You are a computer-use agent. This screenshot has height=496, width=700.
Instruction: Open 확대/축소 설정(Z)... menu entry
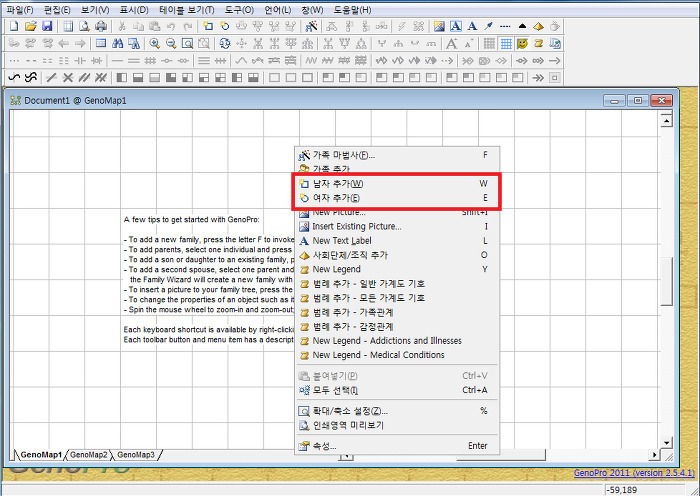pos(397,411)
